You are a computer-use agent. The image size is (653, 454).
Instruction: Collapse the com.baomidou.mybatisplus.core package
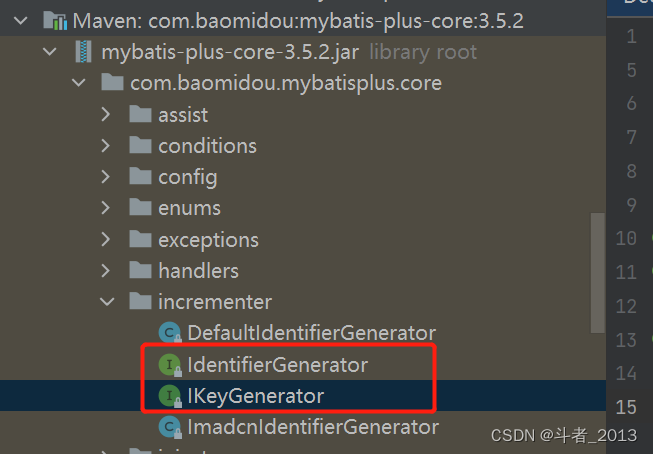(x=79, y=83)
